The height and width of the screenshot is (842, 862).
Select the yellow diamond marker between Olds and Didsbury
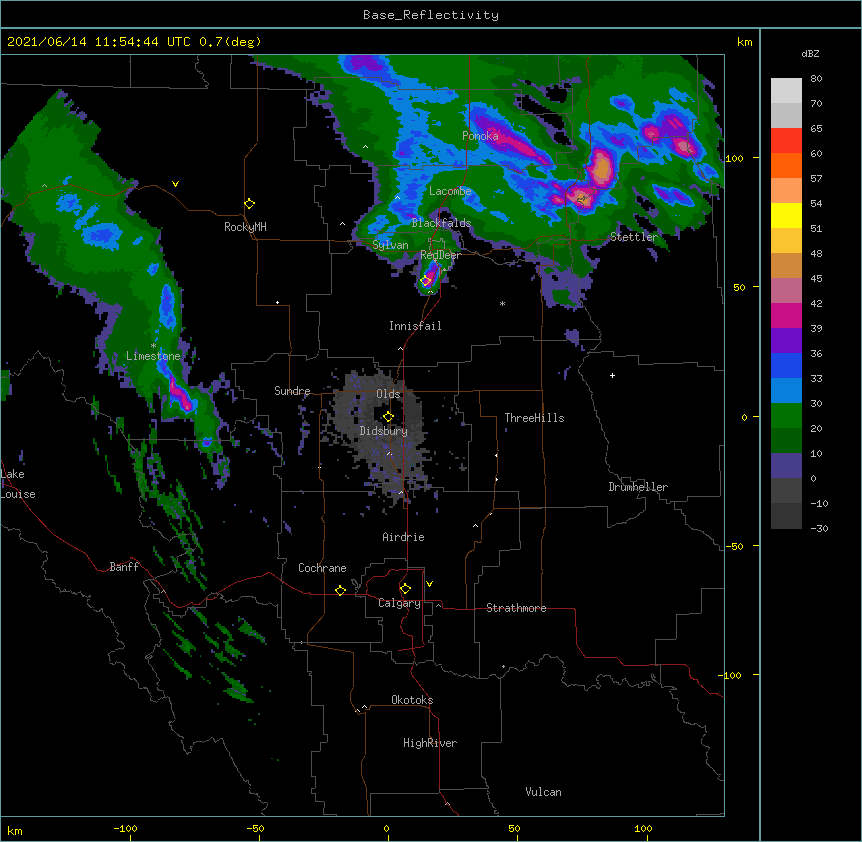click(x=388, y=416)
